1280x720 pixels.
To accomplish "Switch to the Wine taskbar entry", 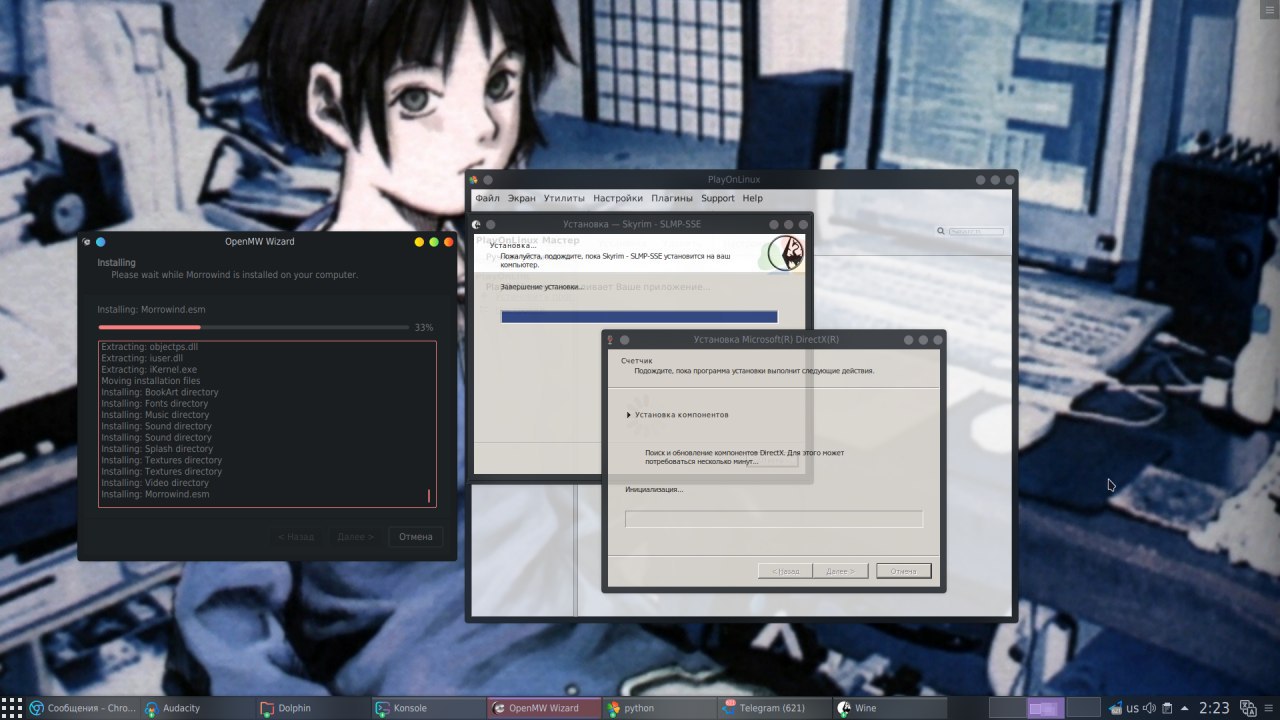I will (889, 708).
